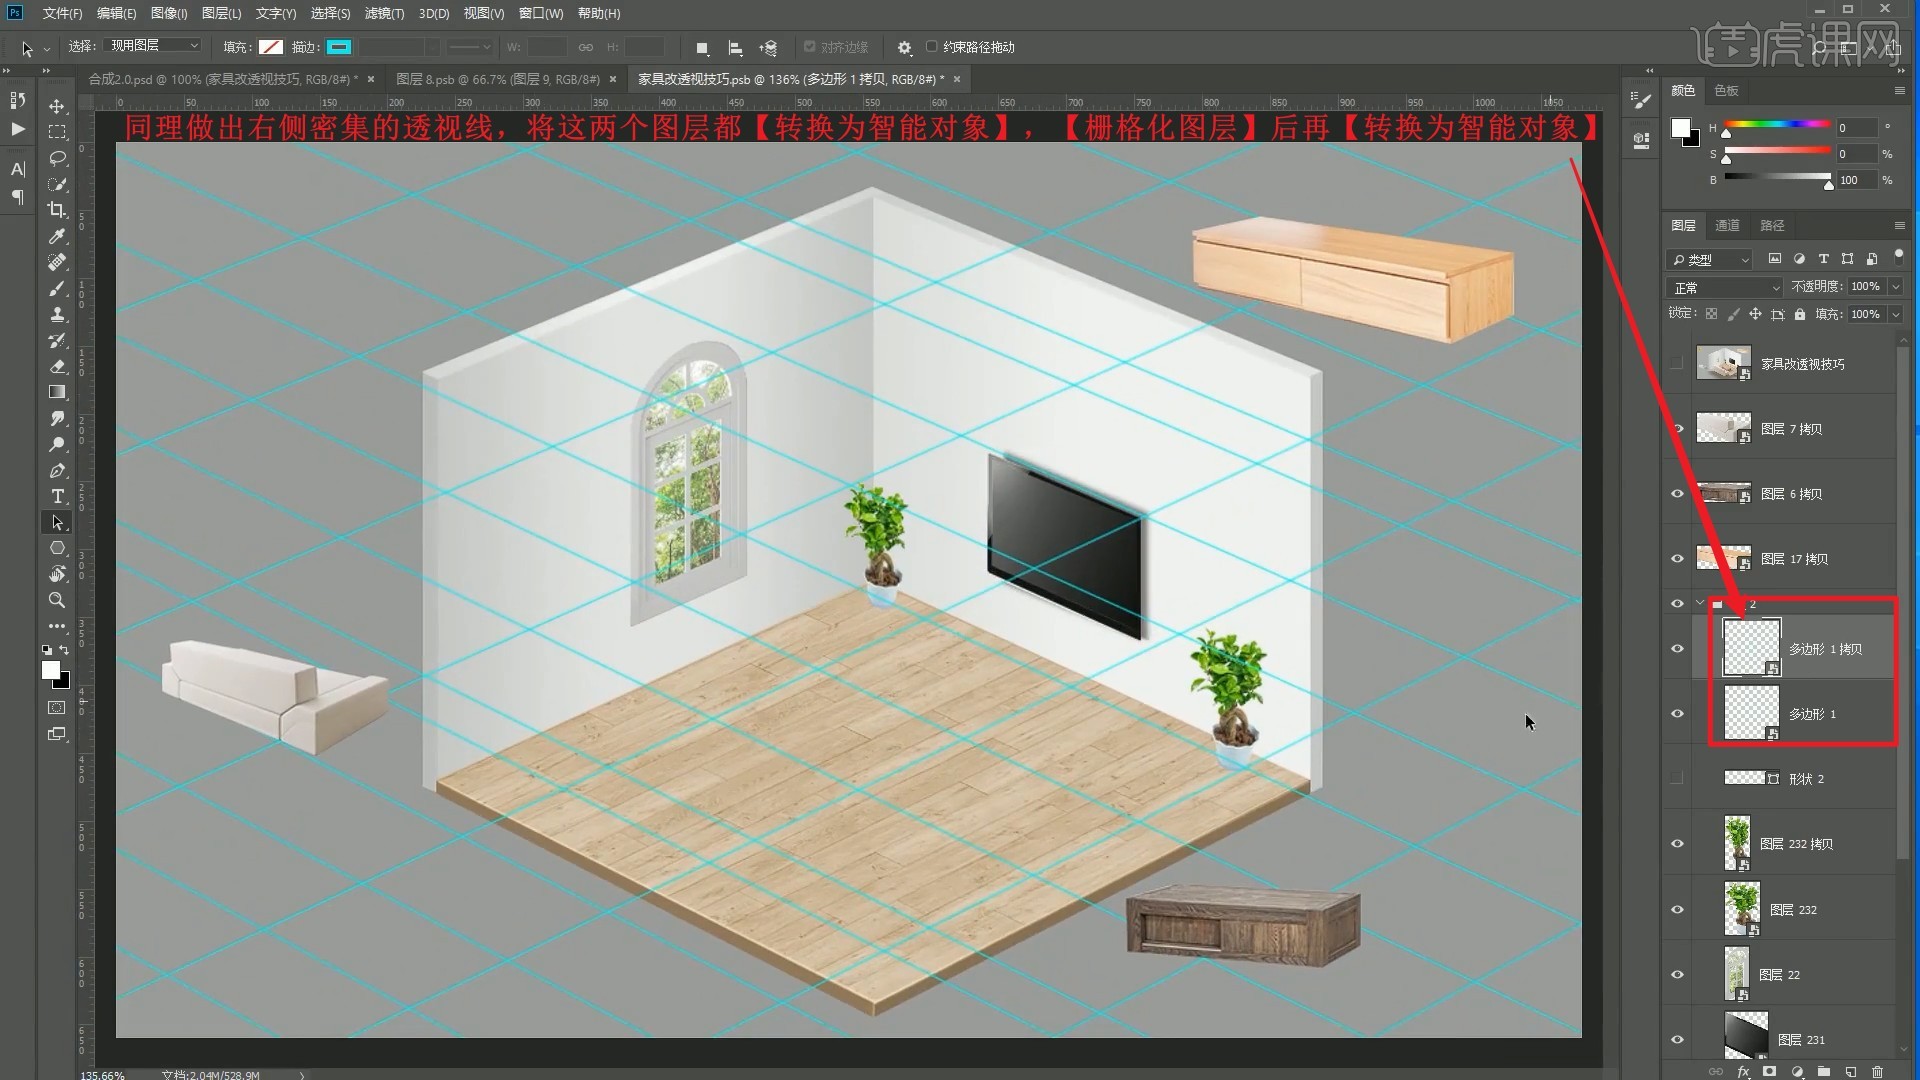The height and width of the screenshot is (1080, 1920).
Task: Filter for pixel layers icon
Action: pos(1775,259)
